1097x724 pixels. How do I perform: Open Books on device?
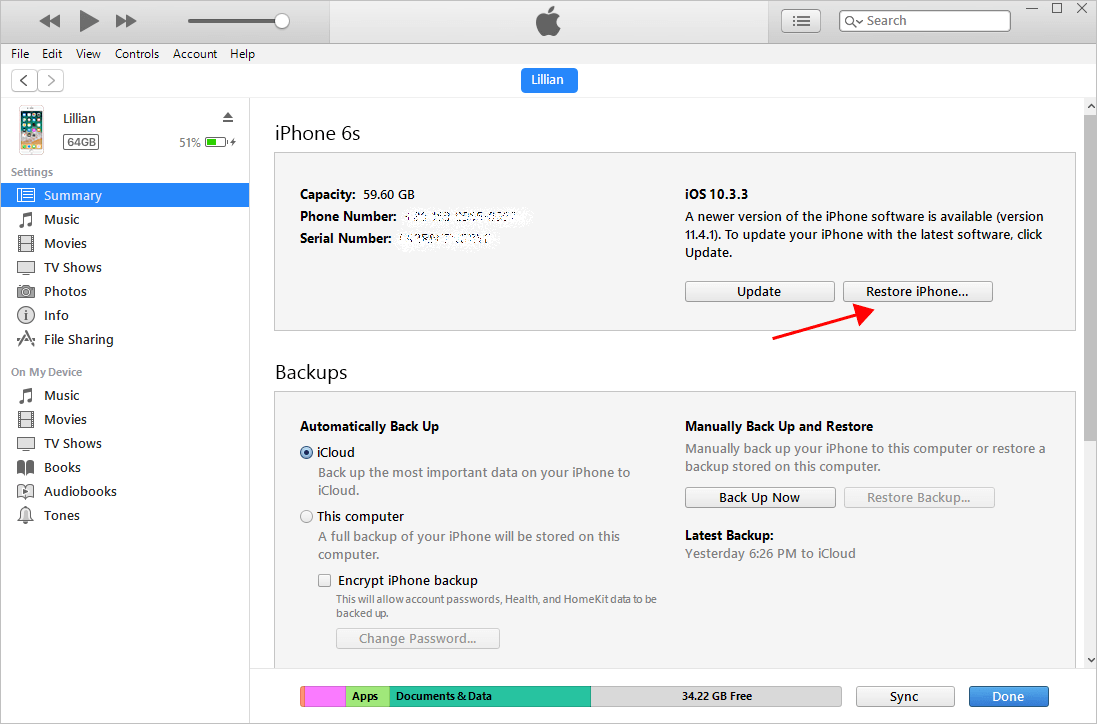pos(125,467)
